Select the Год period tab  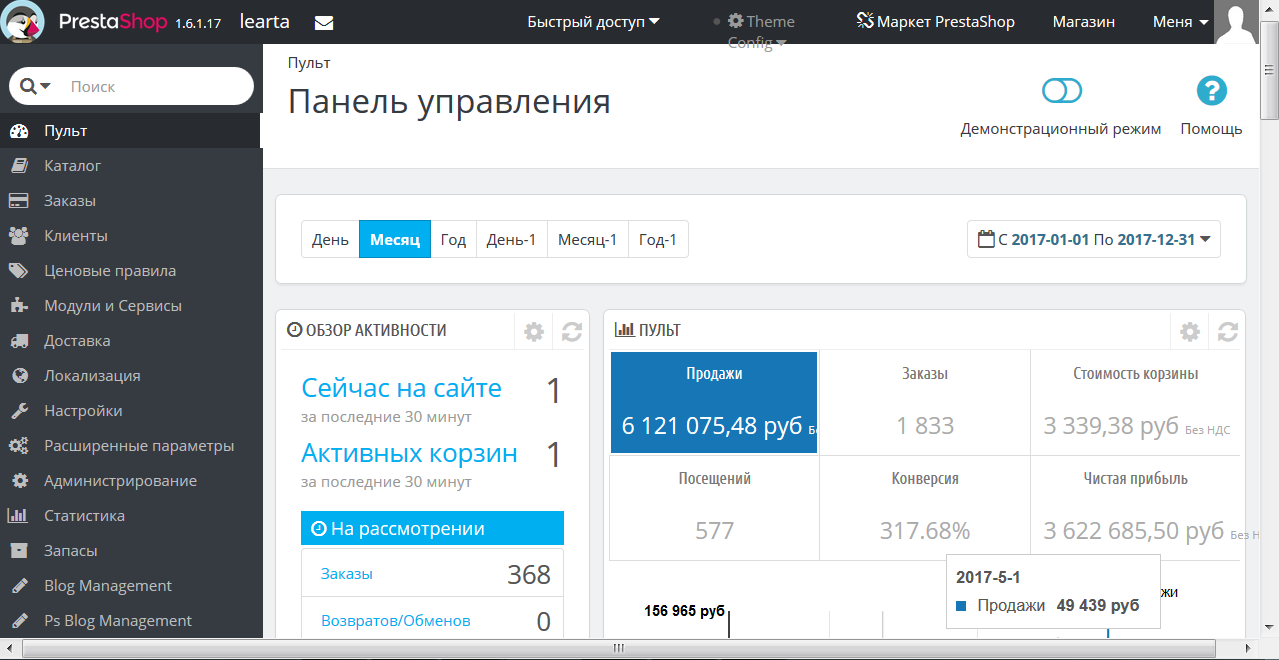453,239
